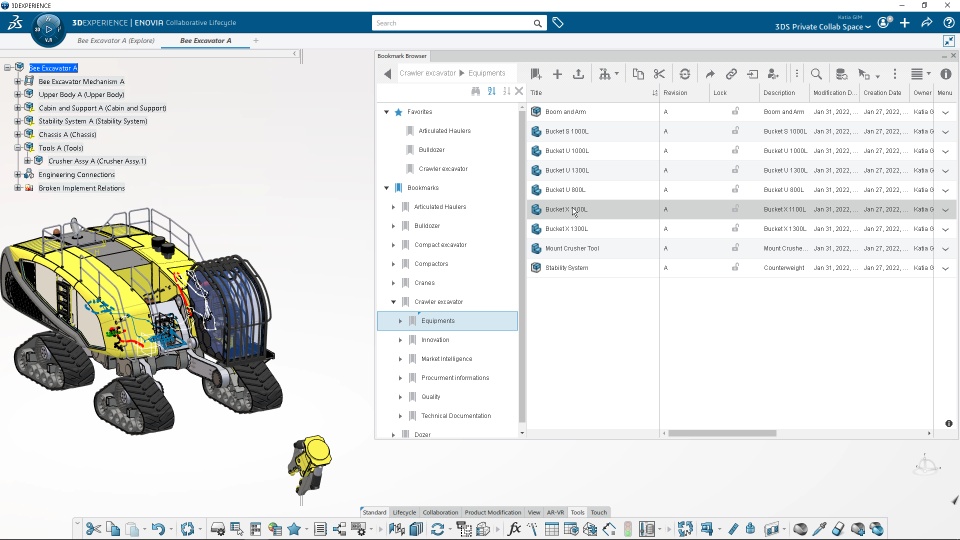Click the help question mark icon in top bar
960x540 pixels.
tap(948, 23)
